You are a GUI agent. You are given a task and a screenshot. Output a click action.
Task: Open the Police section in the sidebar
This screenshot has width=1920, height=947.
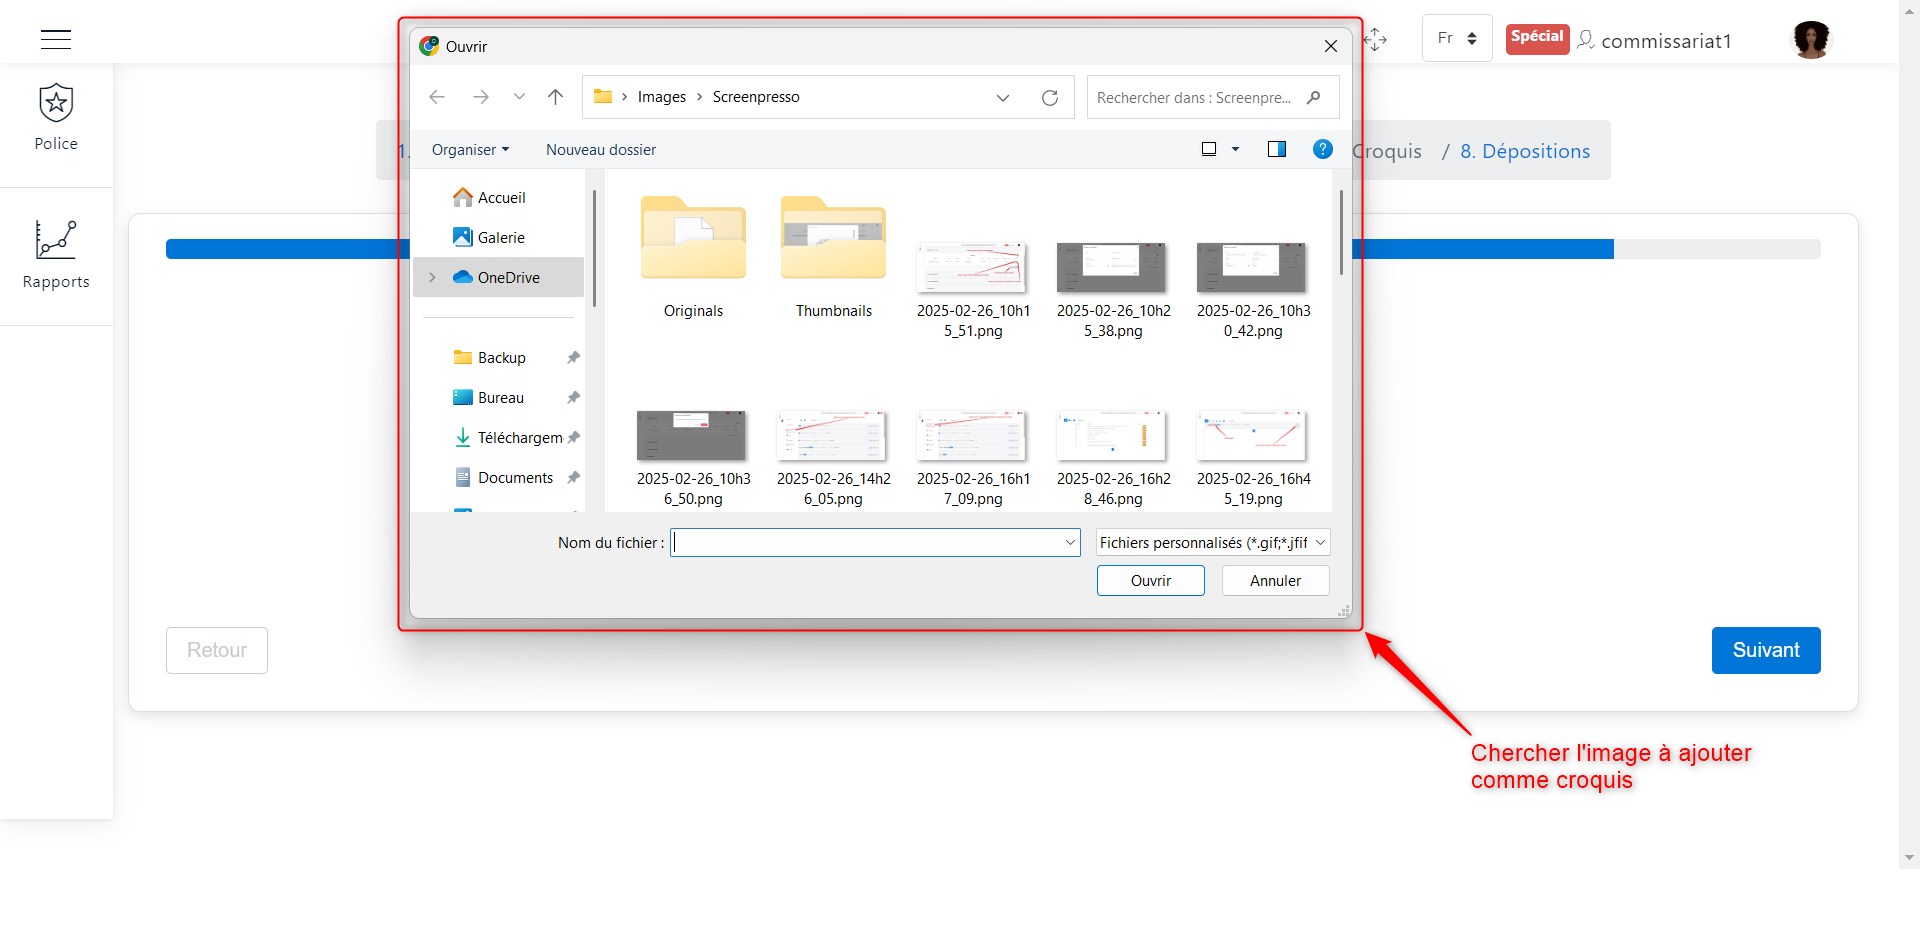[x=56, y=118]
